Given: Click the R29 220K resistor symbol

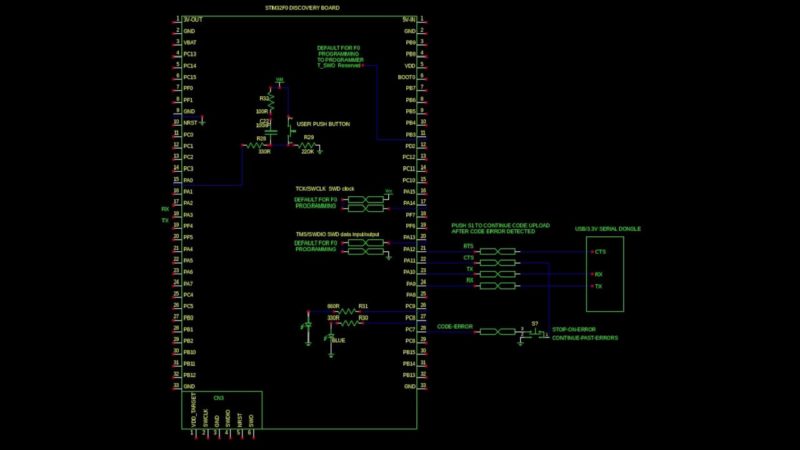Looking at the screenshot, I should pyautogui.click(x=306, y=145).
